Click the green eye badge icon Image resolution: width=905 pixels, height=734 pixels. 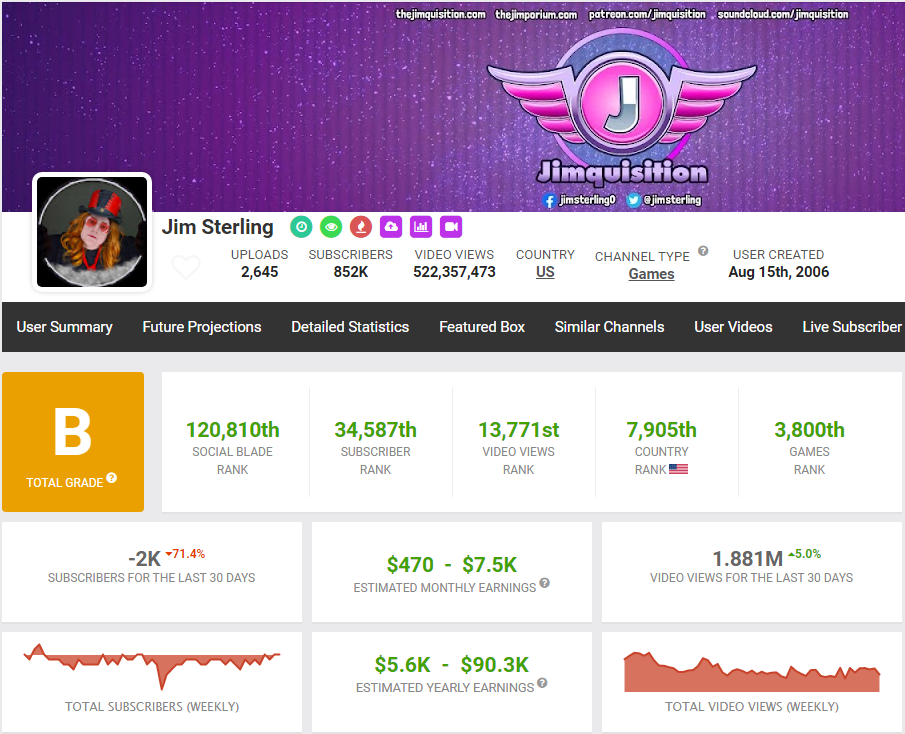331,227
